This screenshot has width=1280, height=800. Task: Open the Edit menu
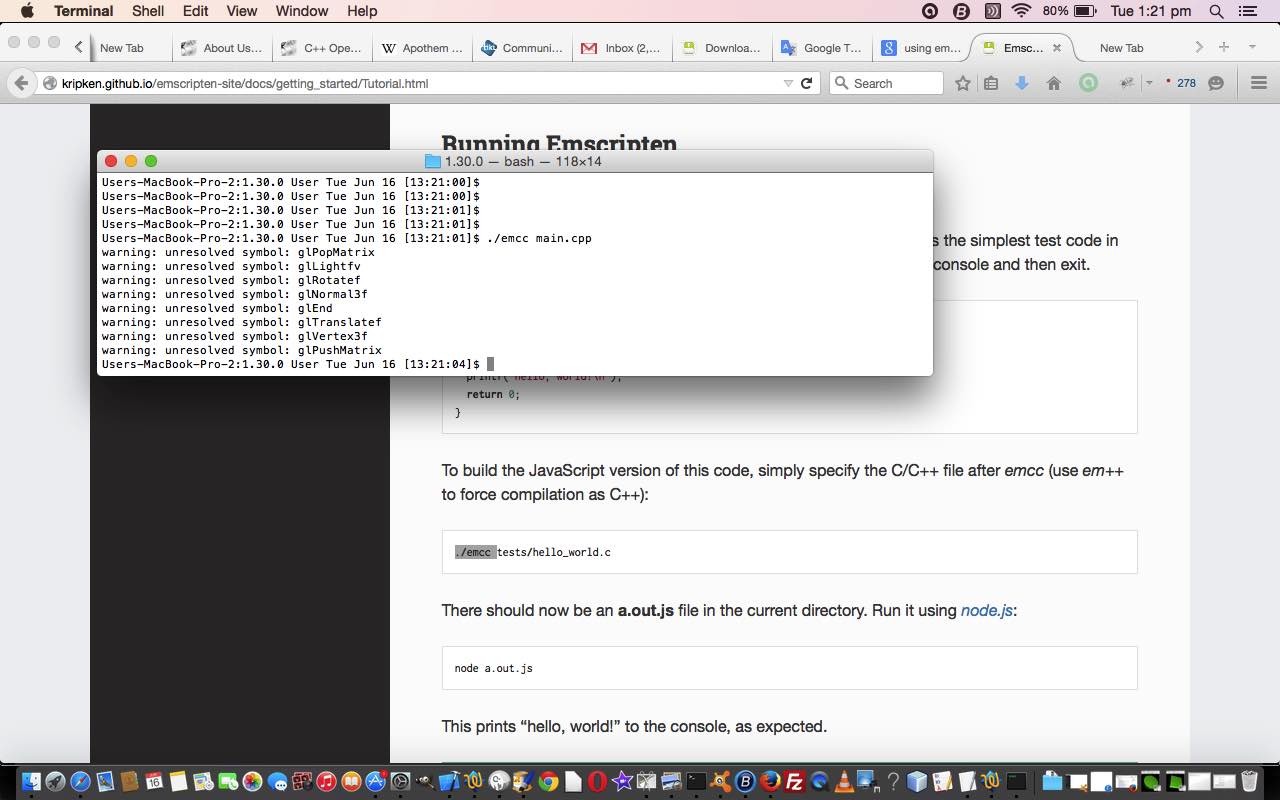tap(195, 11)
